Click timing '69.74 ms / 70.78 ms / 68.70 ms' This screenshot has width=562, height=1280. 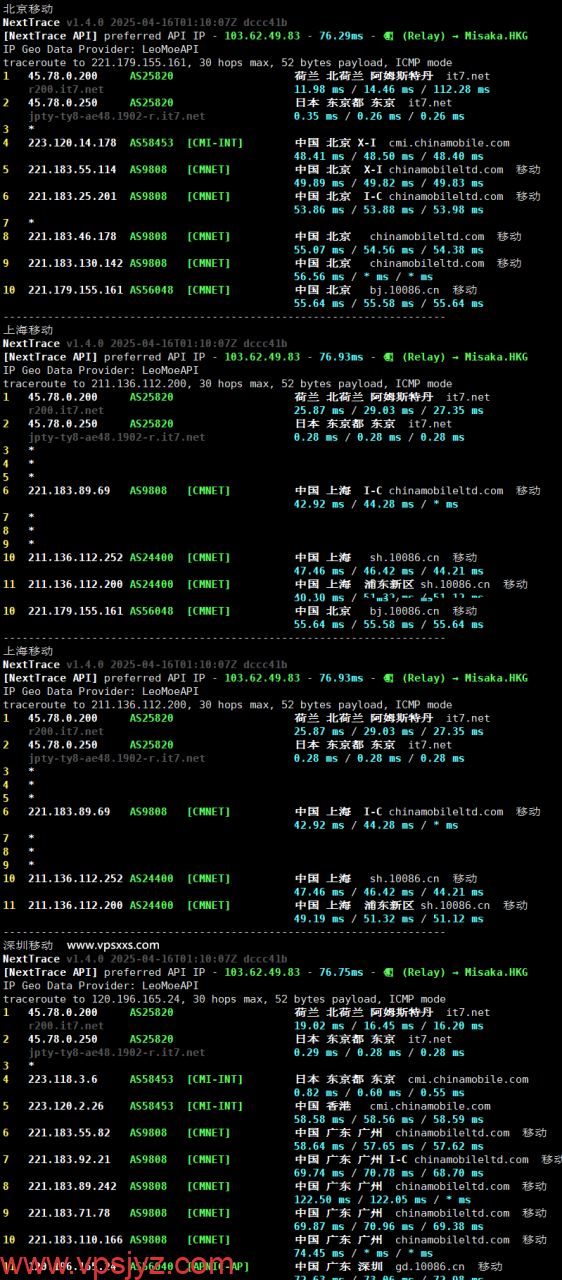[388, 1173]
